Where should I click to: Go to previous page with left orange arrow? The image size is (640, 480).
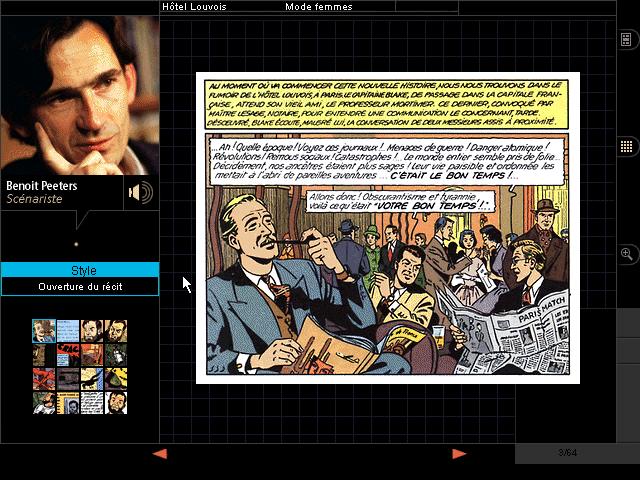160,453
